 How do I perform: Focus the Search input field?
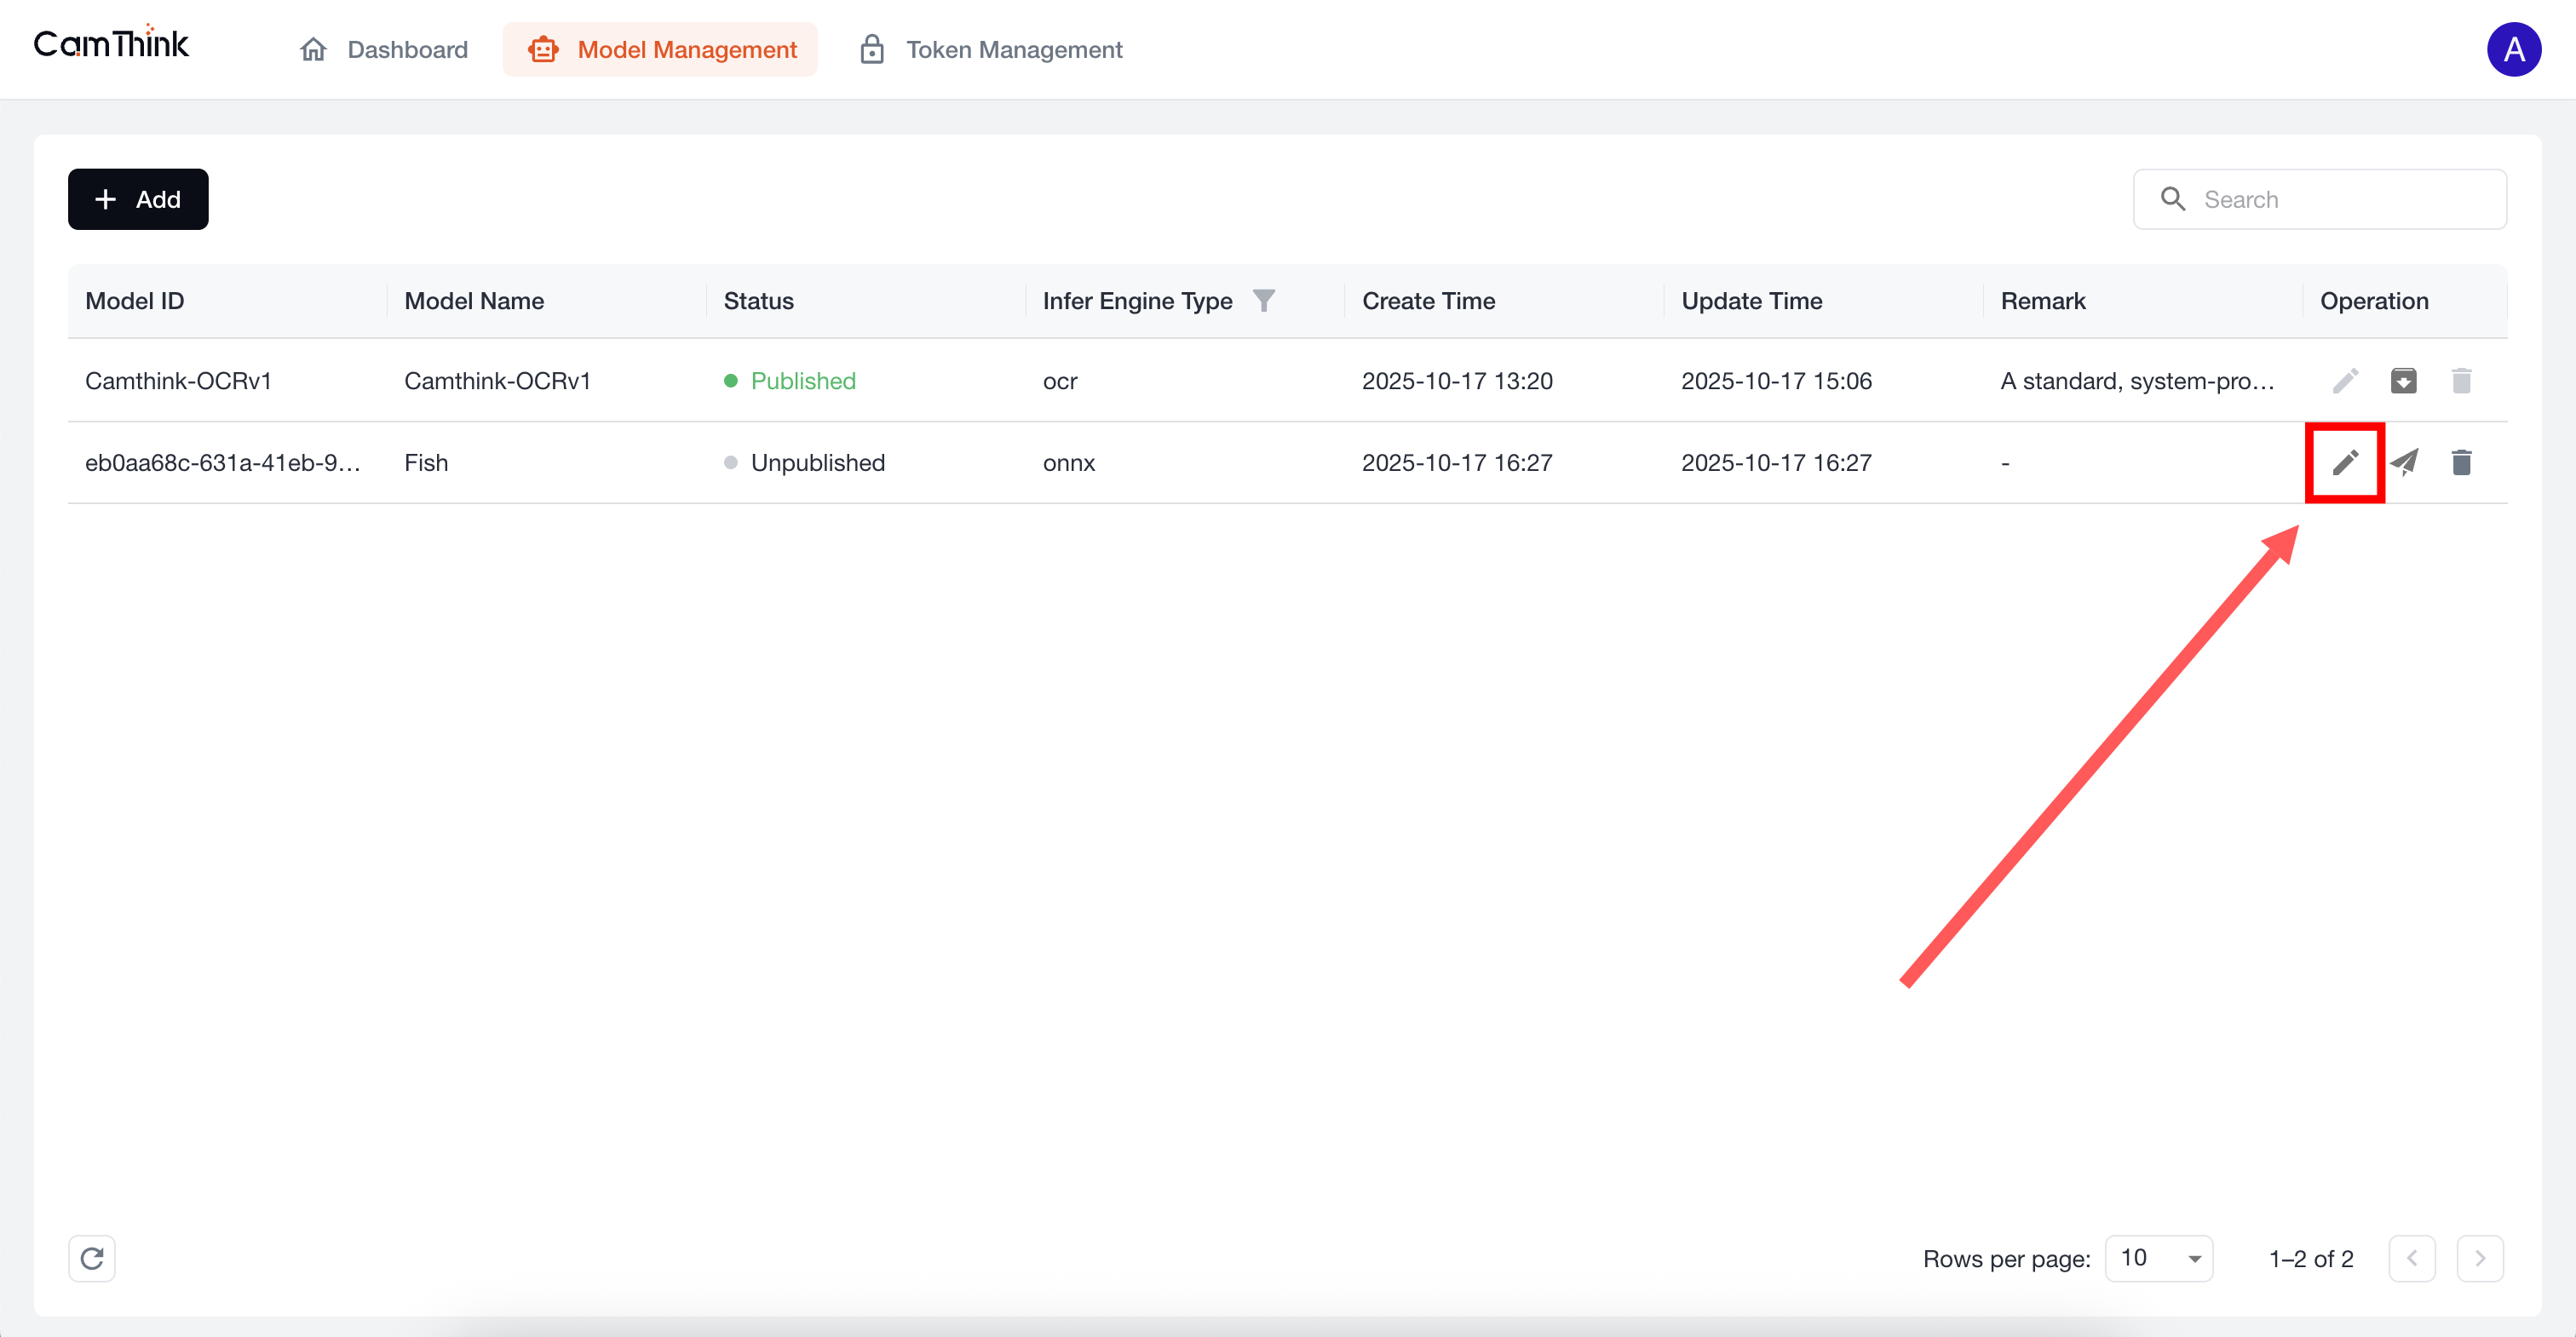tap(2340, 199)
